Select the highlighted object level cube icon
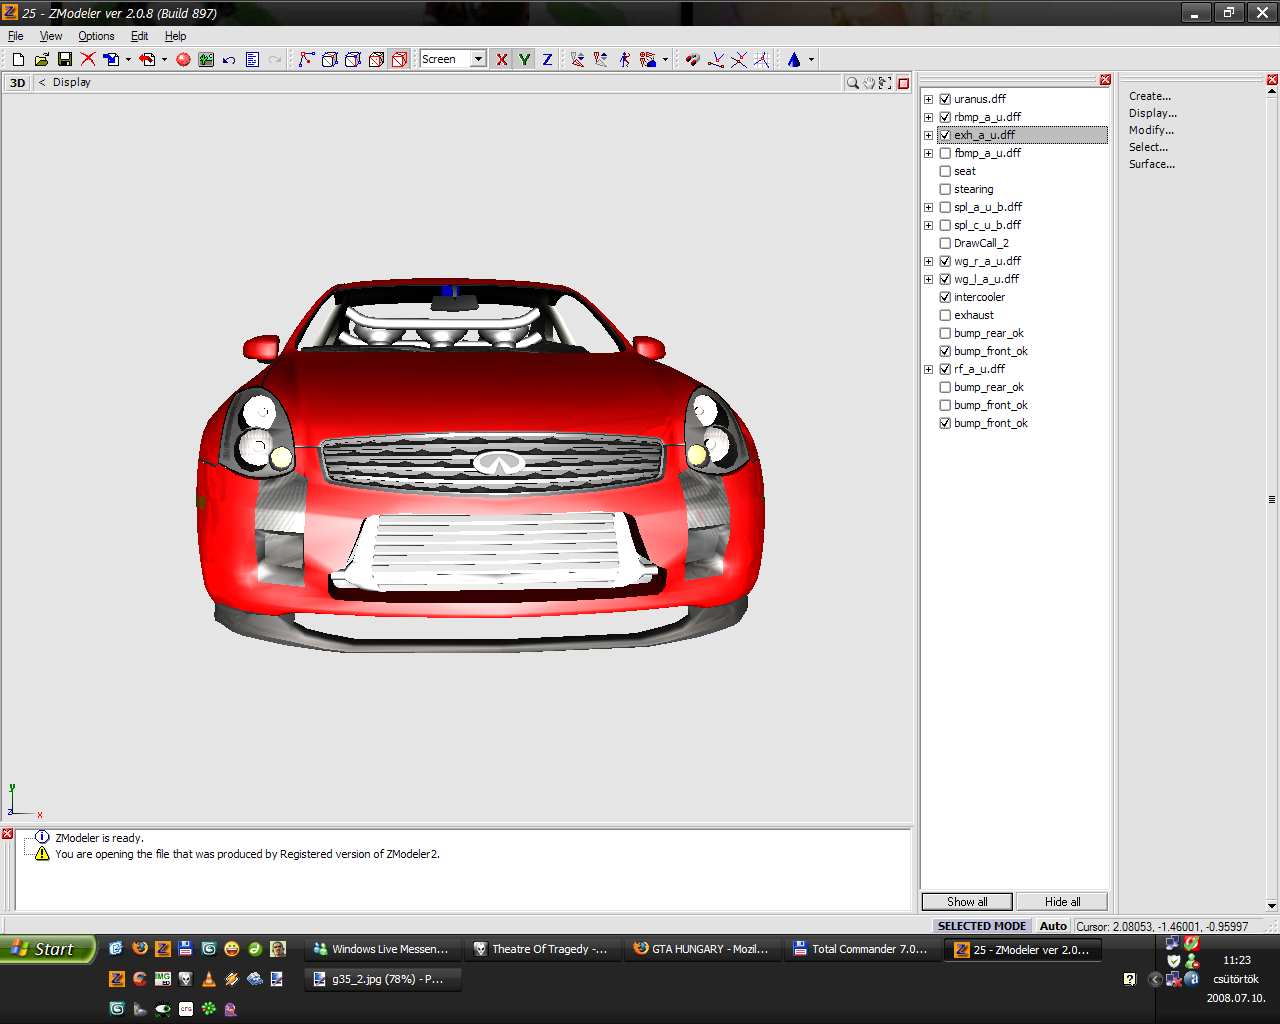Image resolution: width=1280 pixels, height=1024 pixels. point(399,60)
